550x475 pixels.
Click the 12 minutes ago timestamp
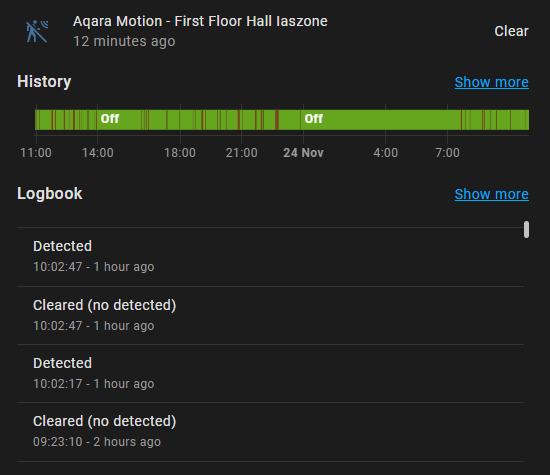tap(124, 41)
